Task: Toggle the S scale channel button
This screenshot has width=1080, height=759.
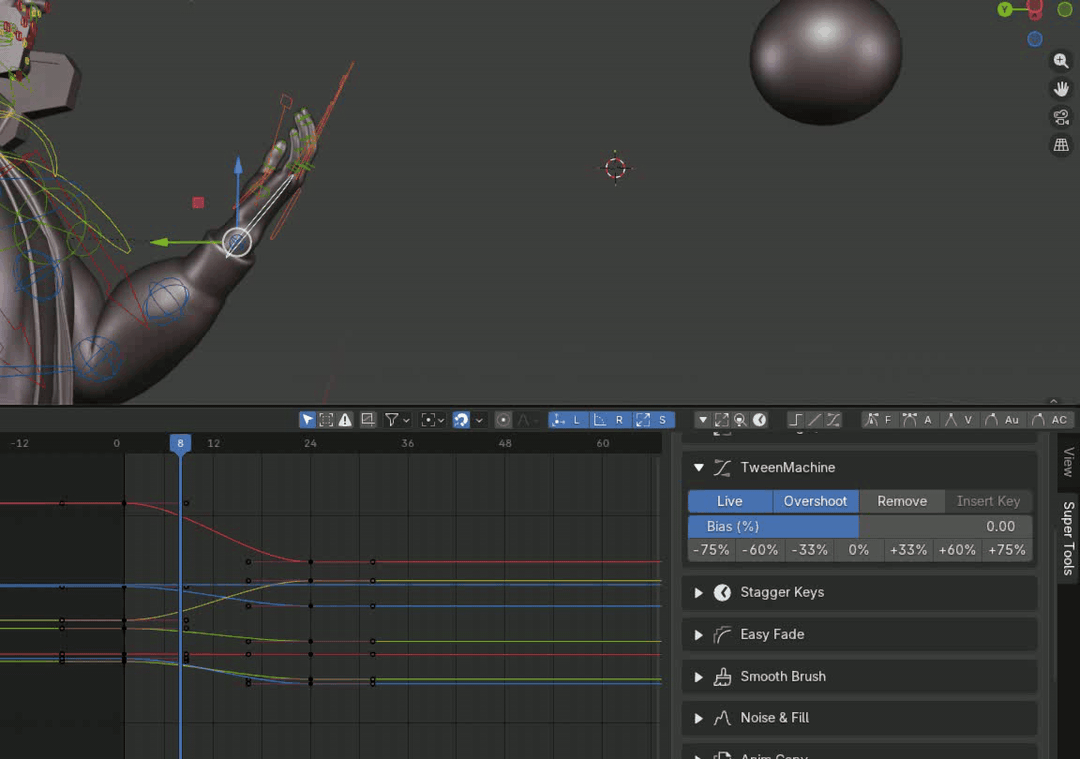Action: point(653,419)
